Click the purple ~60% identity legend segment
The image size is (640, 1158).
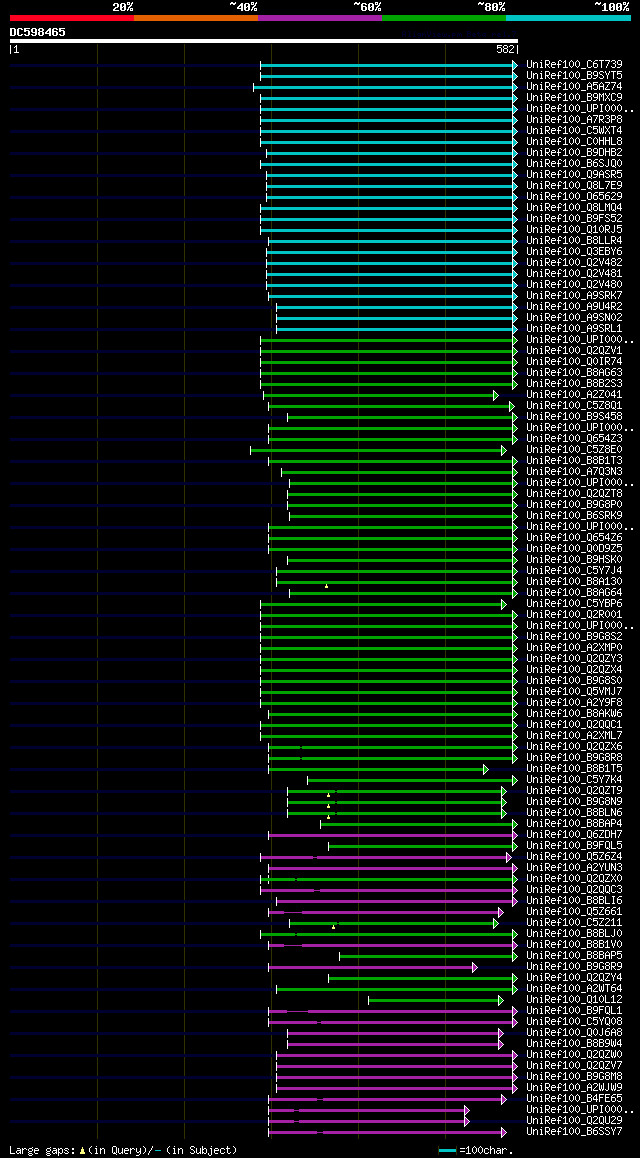(x=320, y=17)
